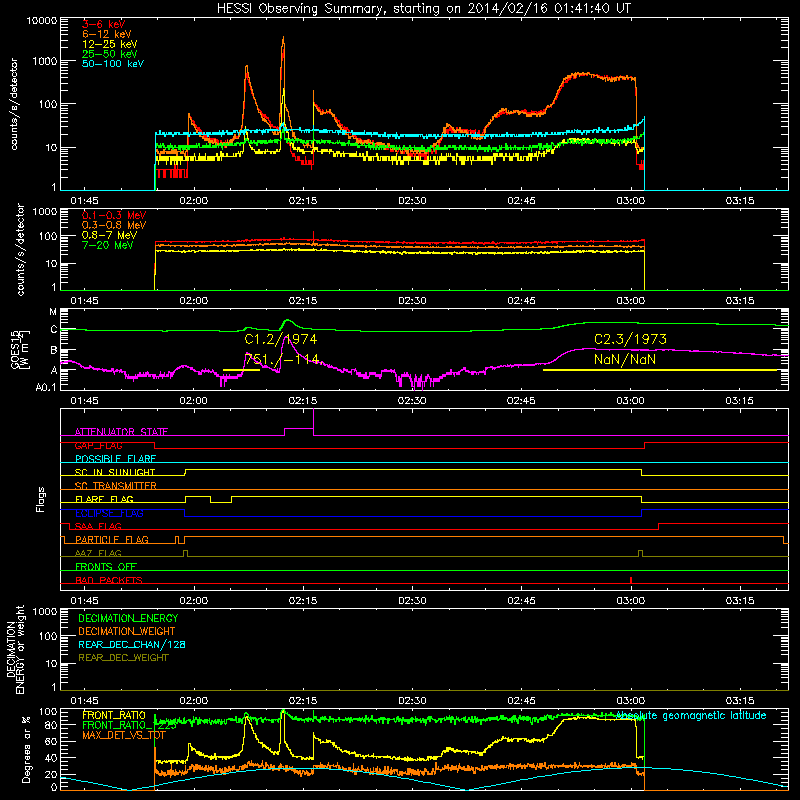
Task: Select the ATTENUATOR_STATE flag label
Action: pyautogui.click(x=121, y=432)
